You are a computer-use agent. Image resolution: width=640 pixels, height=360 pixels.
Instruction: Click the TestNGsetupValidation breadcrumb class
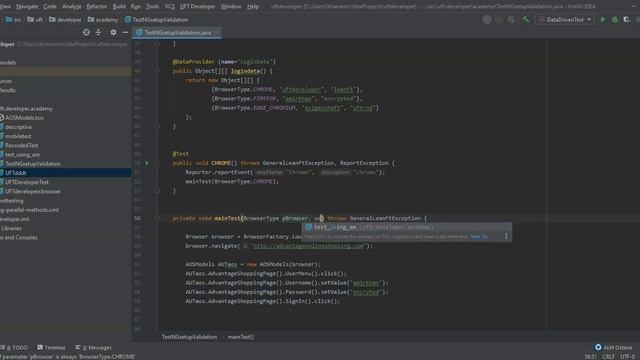tap(156, 20)
